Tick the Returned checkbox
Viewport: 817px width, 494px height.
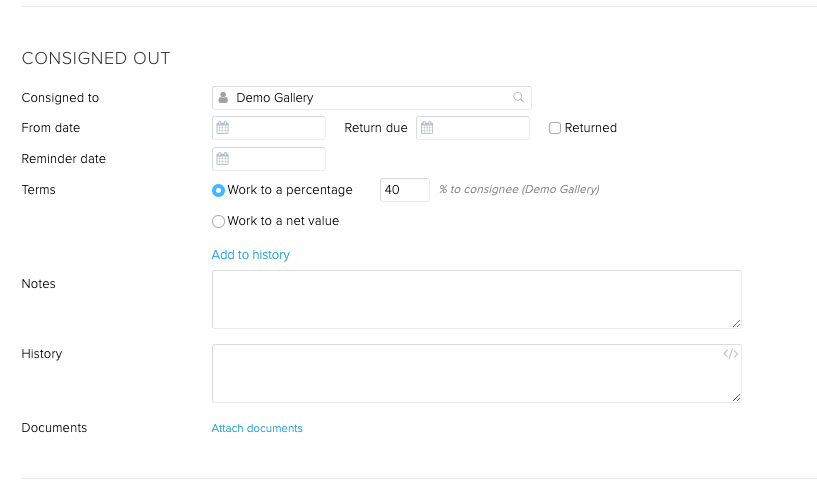[x=555, y=128]
